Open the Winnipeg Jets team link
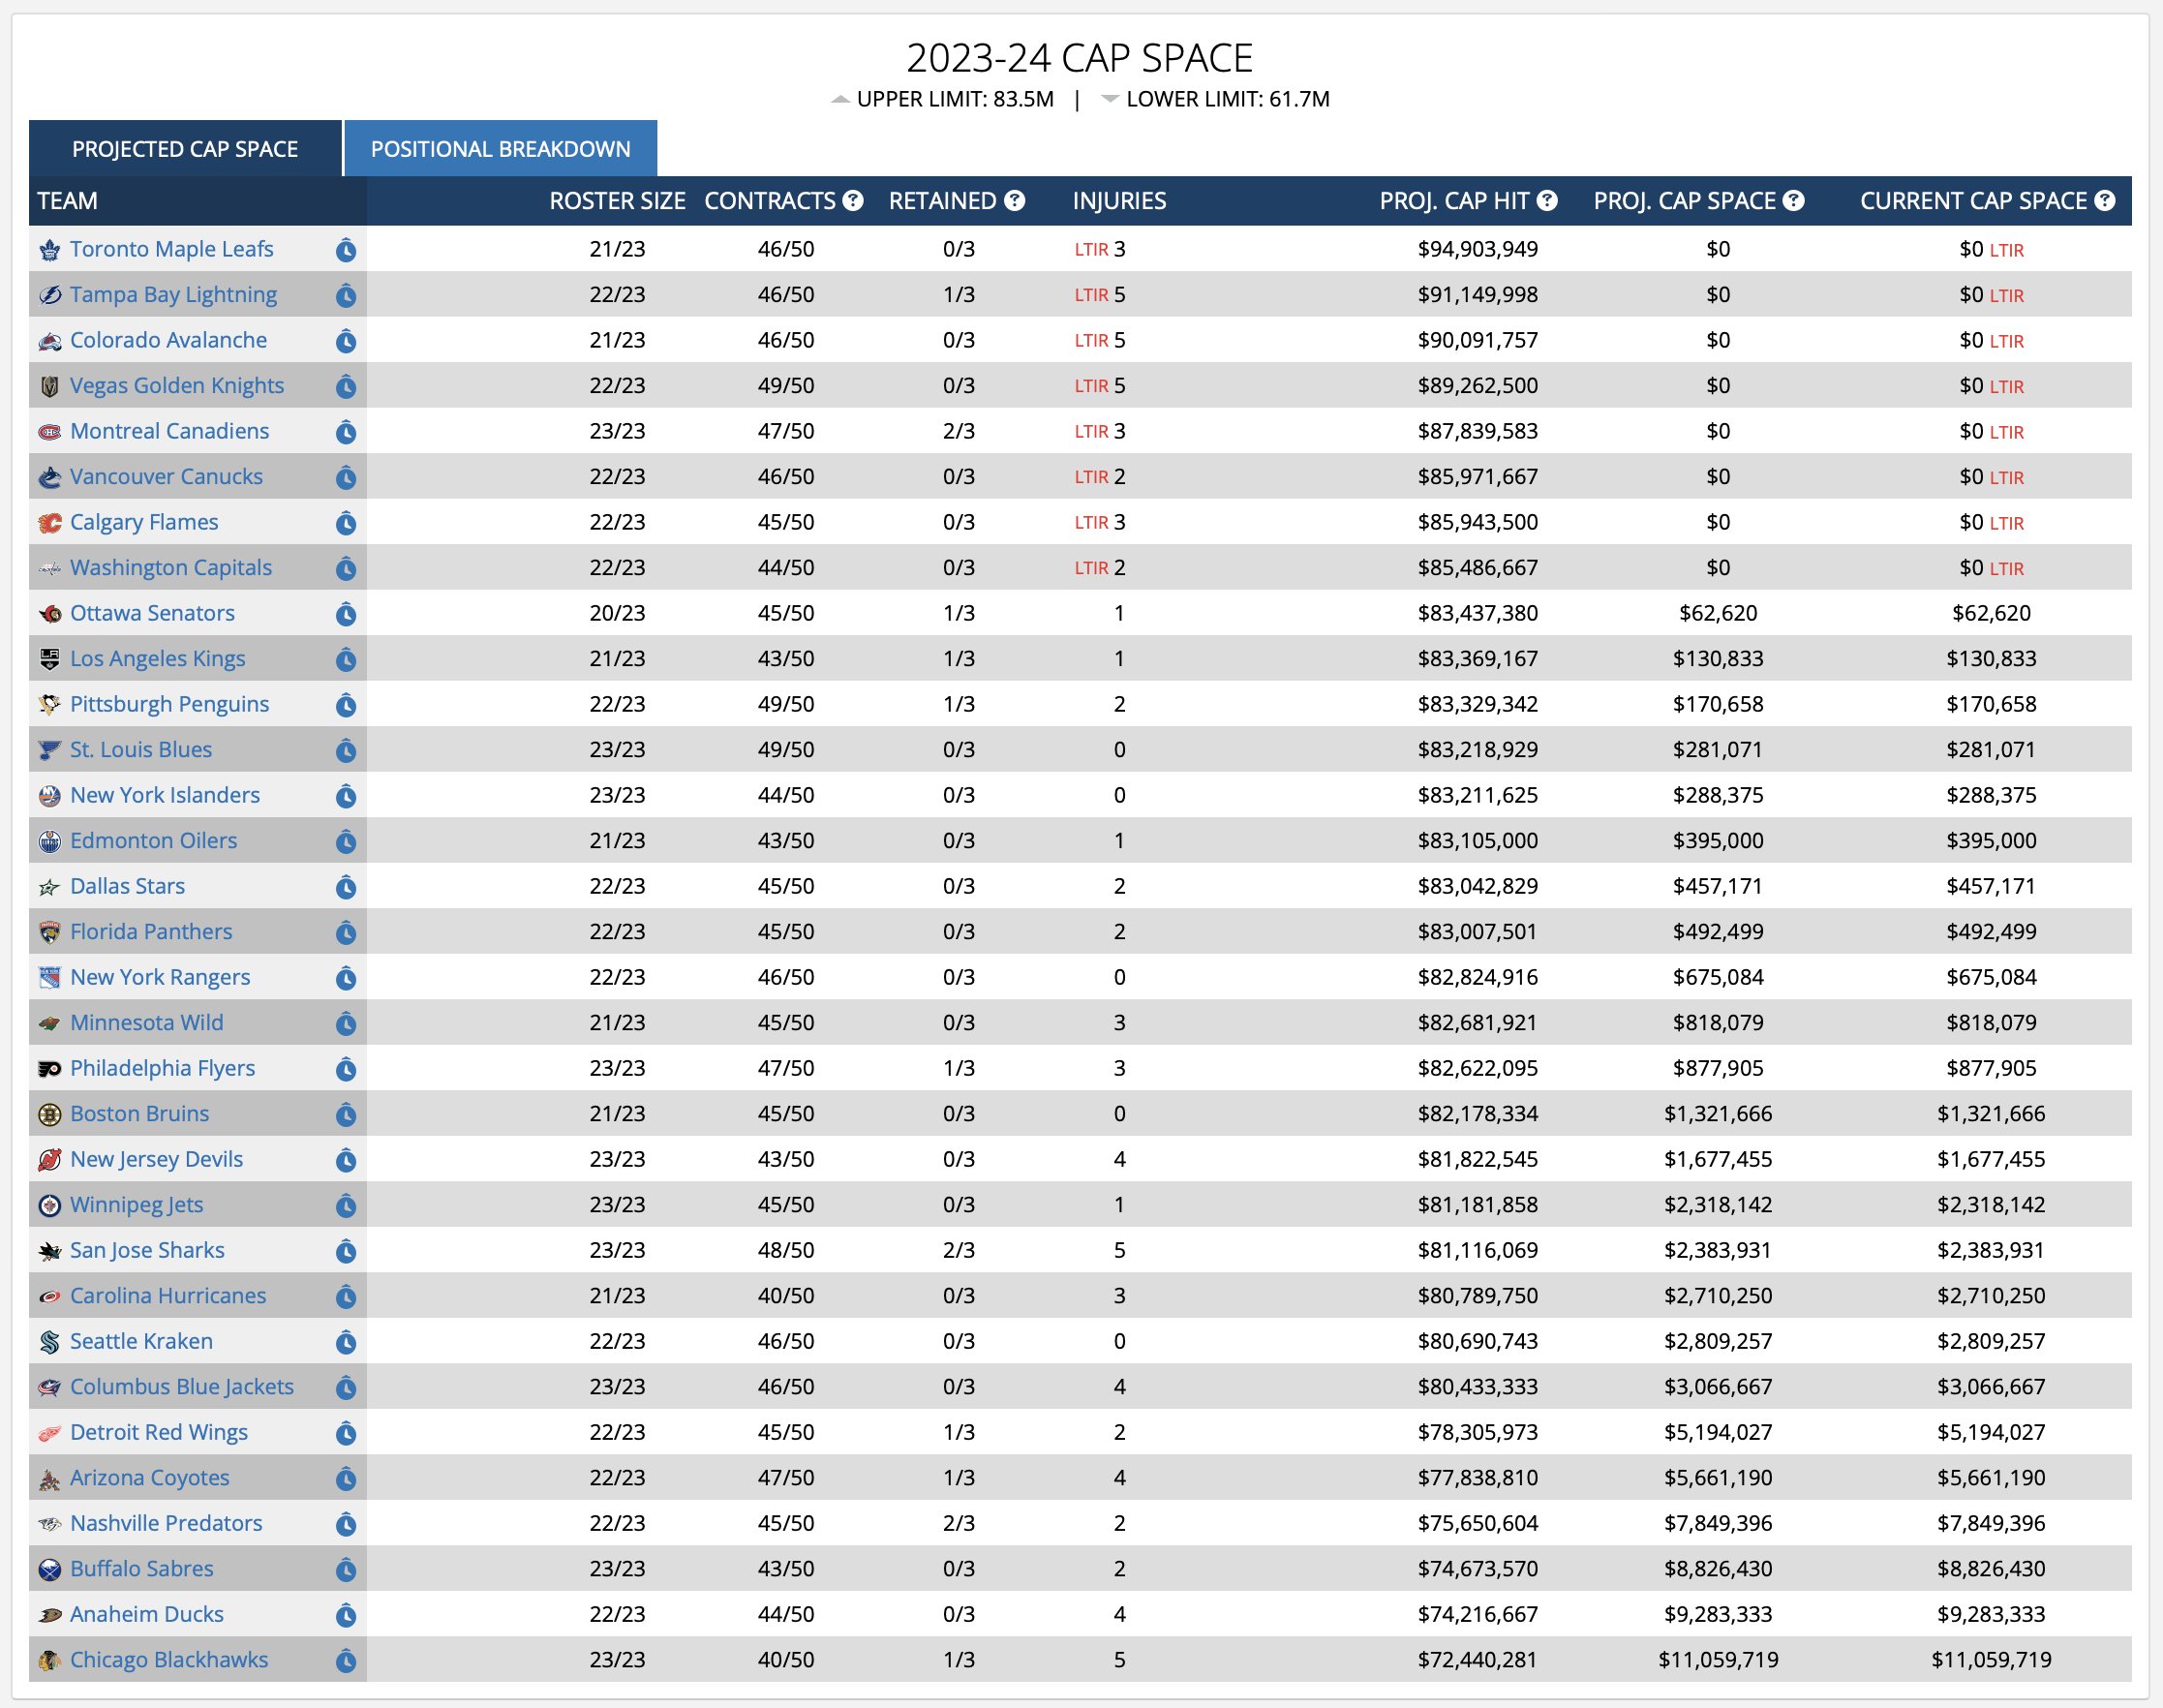This screenshot has width=2163, height=1708. click(x=137, y=1205)
